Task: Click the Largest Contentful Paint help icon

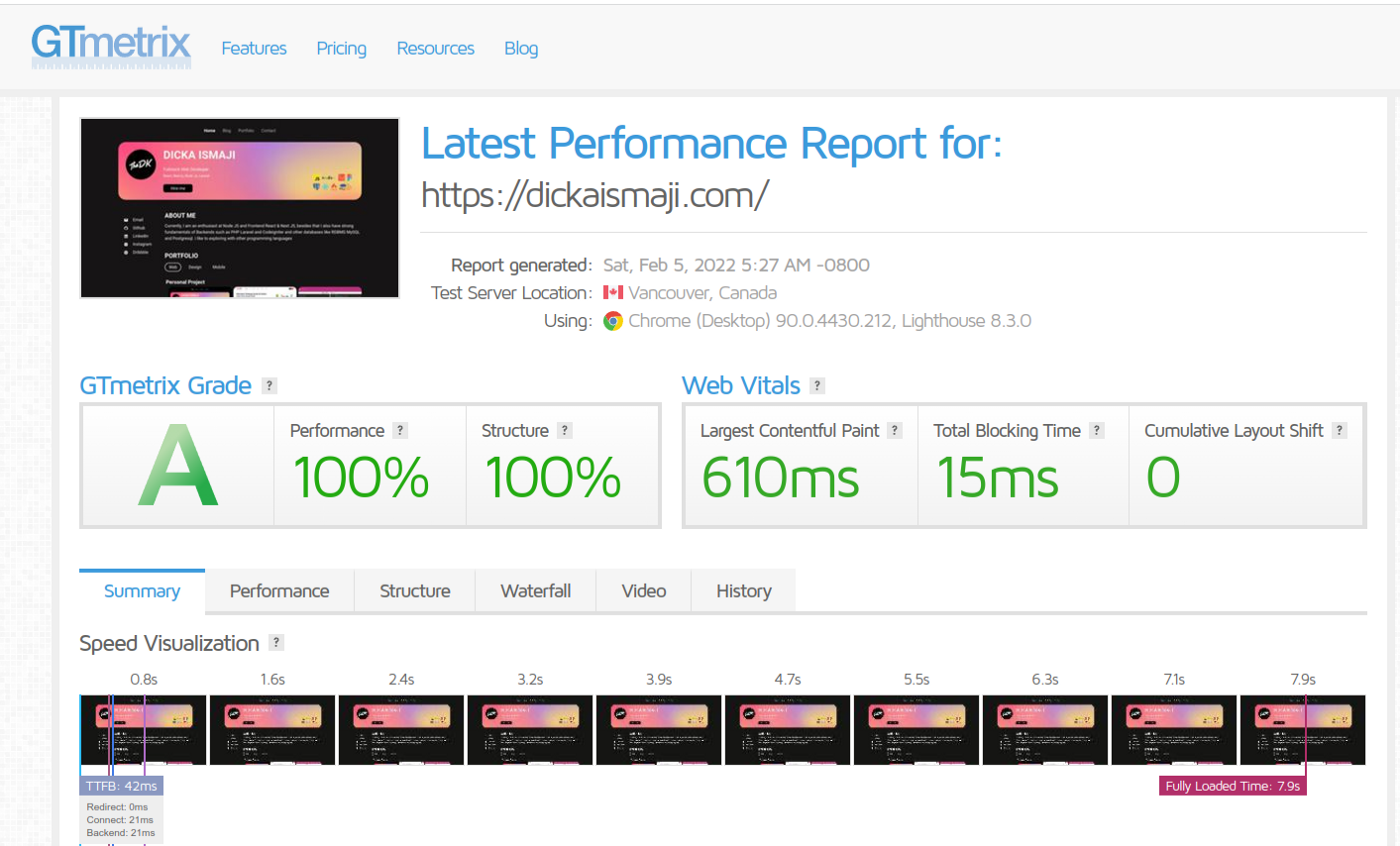Action: click(893, 430)
